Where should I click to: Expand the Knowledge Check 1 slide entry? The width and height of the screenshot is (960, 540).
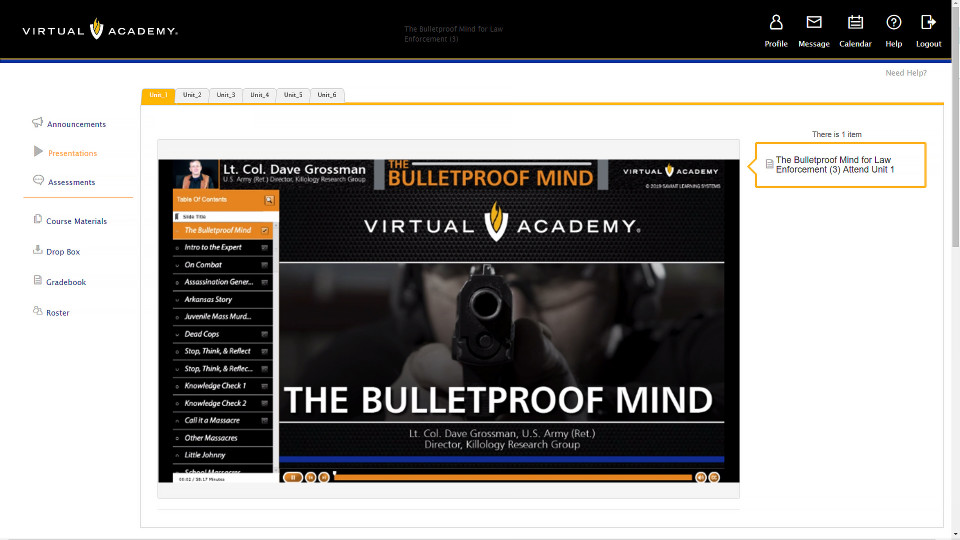tap(177, 386)
